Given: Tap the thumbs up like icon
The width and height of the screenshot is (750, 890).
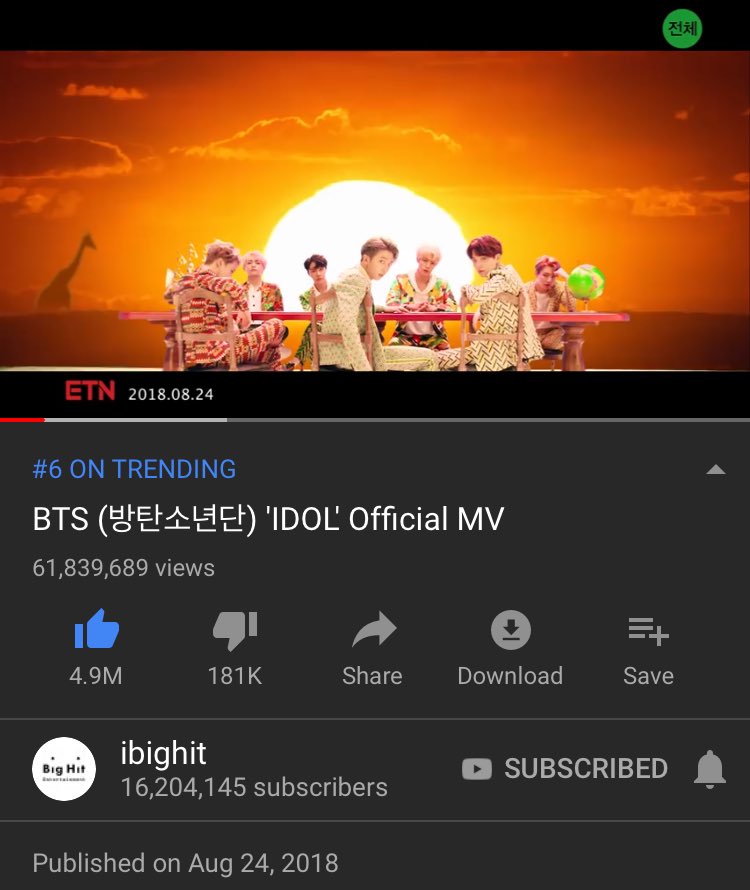Looking at the screenshot, I should pos(97,629).
